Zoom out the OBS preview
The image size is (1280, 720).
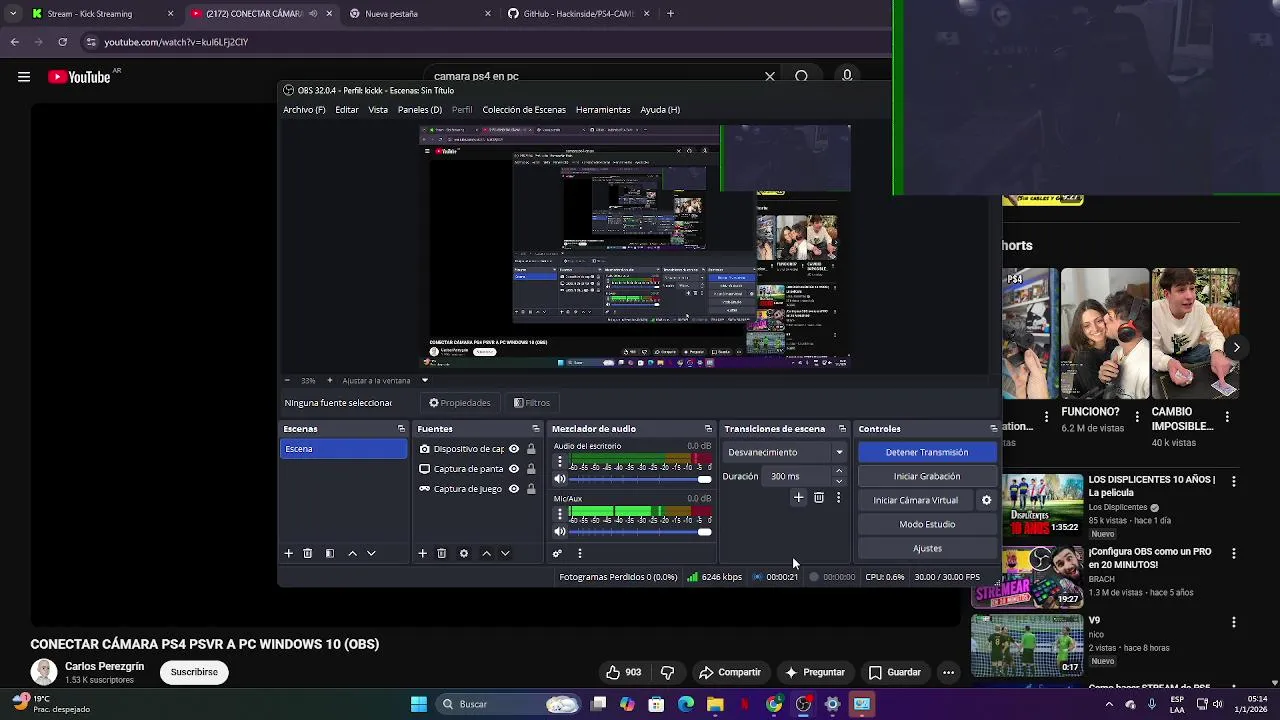tap(288, 380)
